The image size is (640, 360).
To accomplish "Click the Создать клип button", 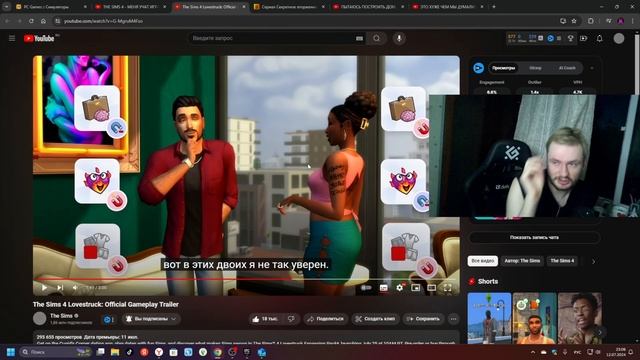I will click(x=375, y=319).
